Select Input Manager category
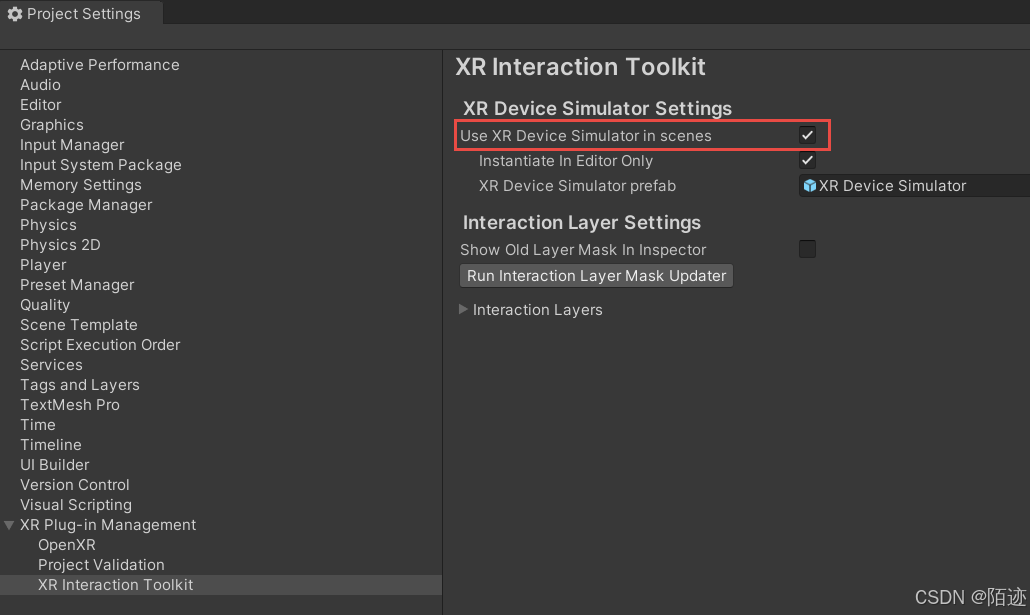This screenshot has height=616, width=1031. pyautogui.click(x=72, y=145)
